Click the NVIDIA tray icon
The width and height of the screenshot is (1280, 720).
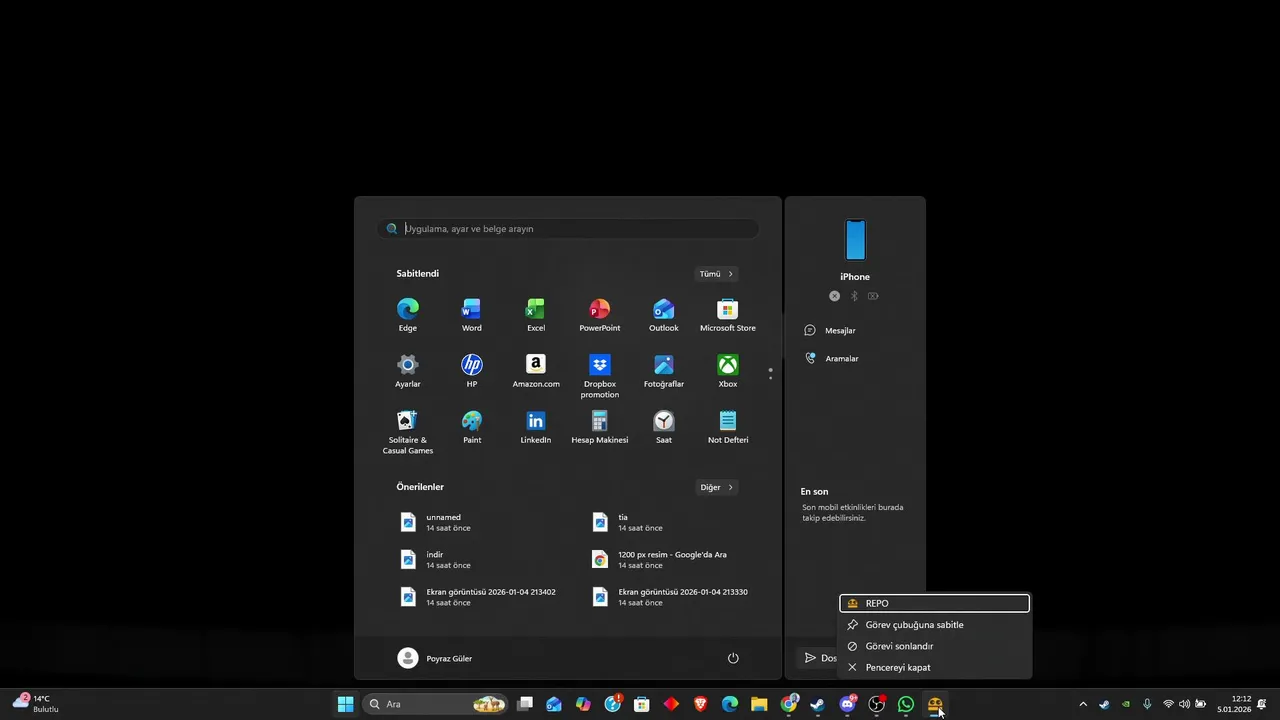1126,704
